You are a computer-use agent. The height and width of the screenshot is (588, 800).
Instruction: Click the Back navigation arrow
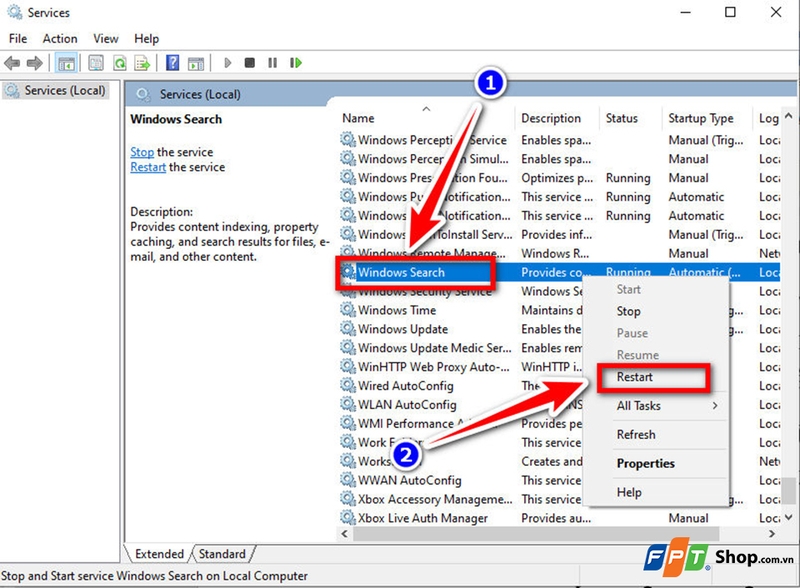pos(14,62)
